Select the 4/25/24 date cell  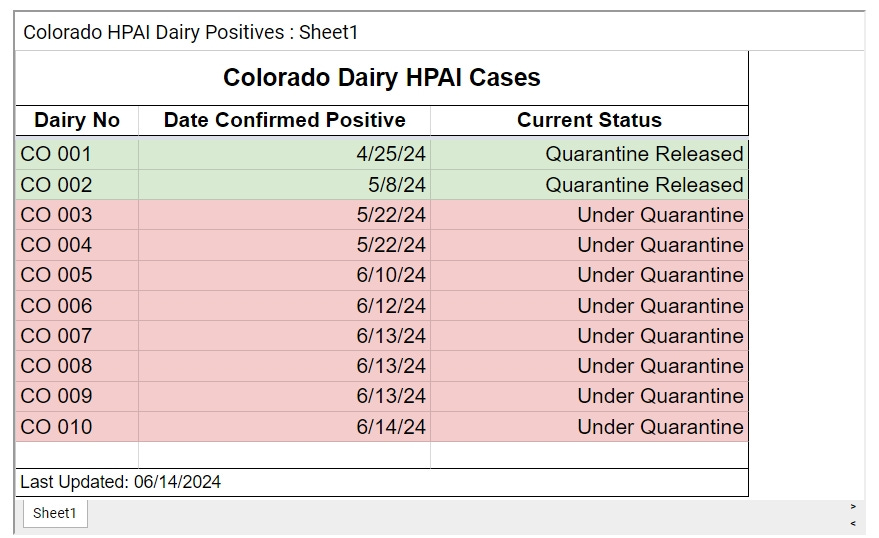point(284,154)
